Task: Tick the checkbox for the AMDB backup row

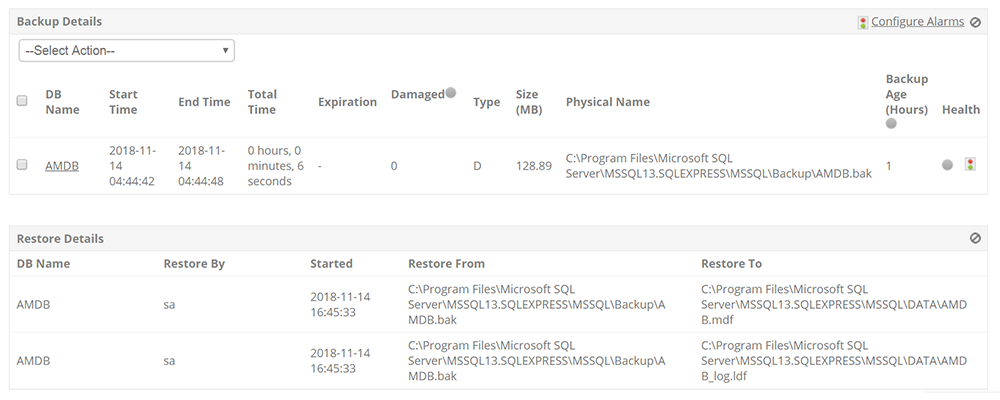Action: [x=22, y=165]
